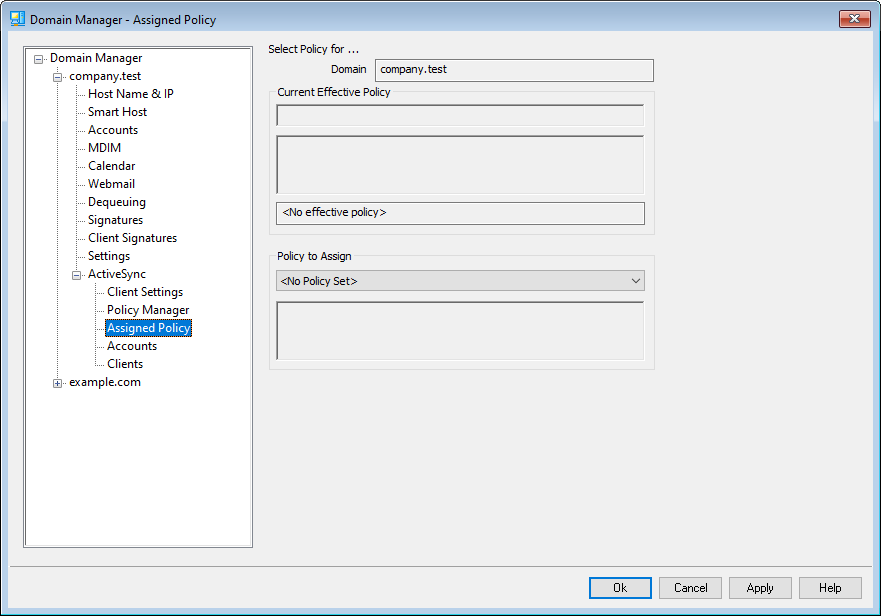Collapse the Domain Manager root node
The width and height of the screenshot is (881, 616).
point(39,59)
